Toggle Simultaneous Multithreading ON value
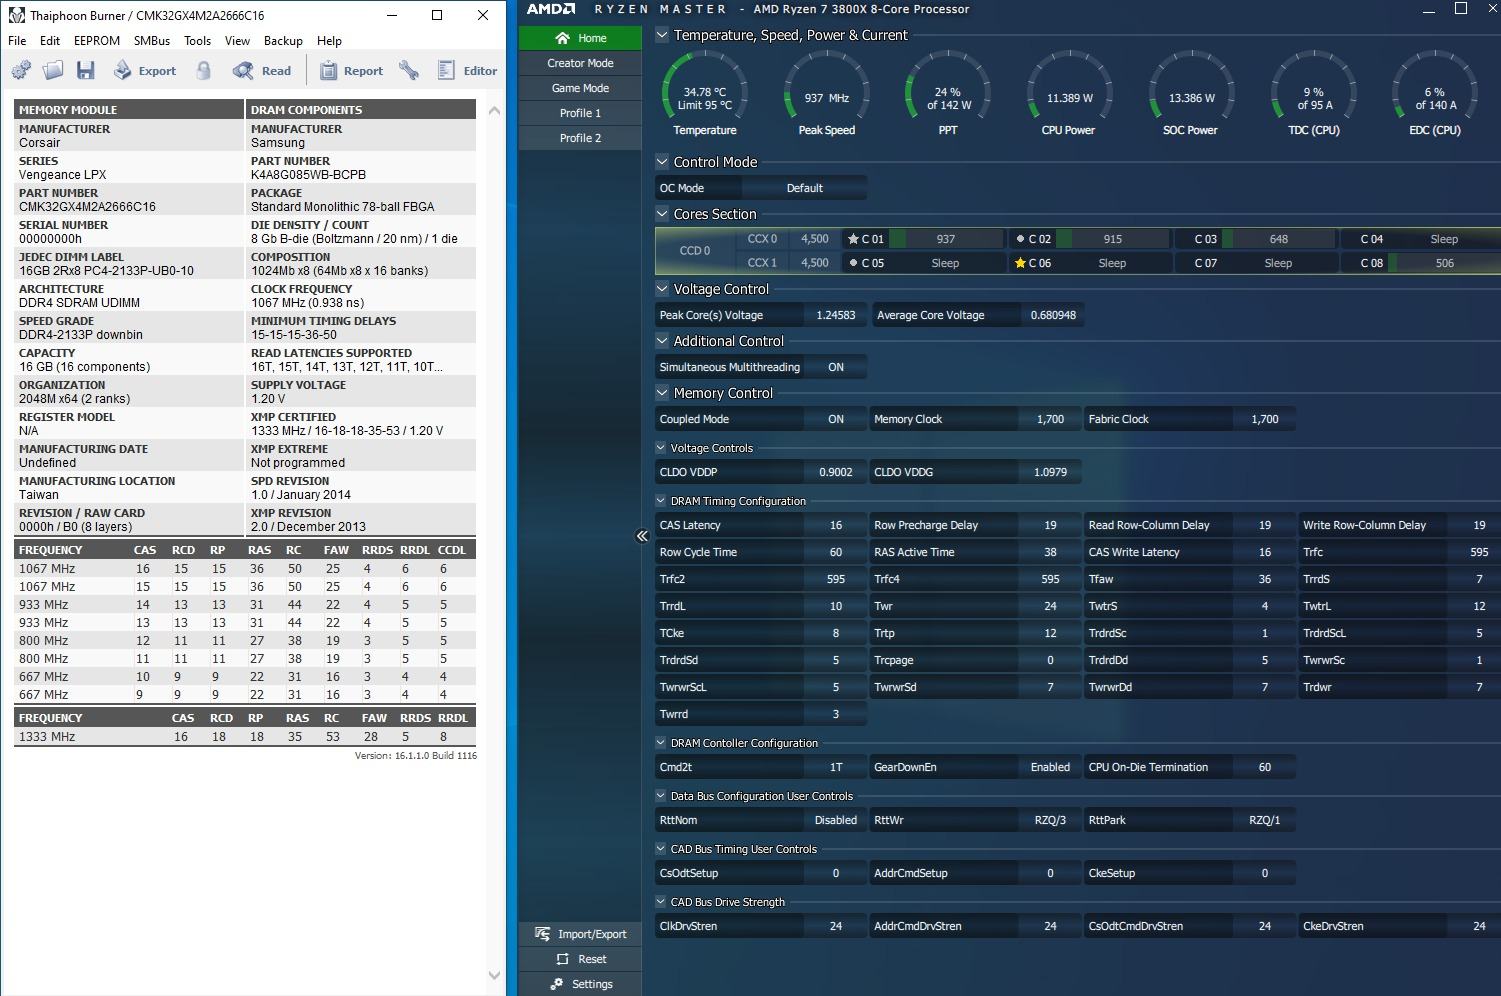Image resolution: width=1501 pixels, height=996 pixels. (x=836, y=367)
